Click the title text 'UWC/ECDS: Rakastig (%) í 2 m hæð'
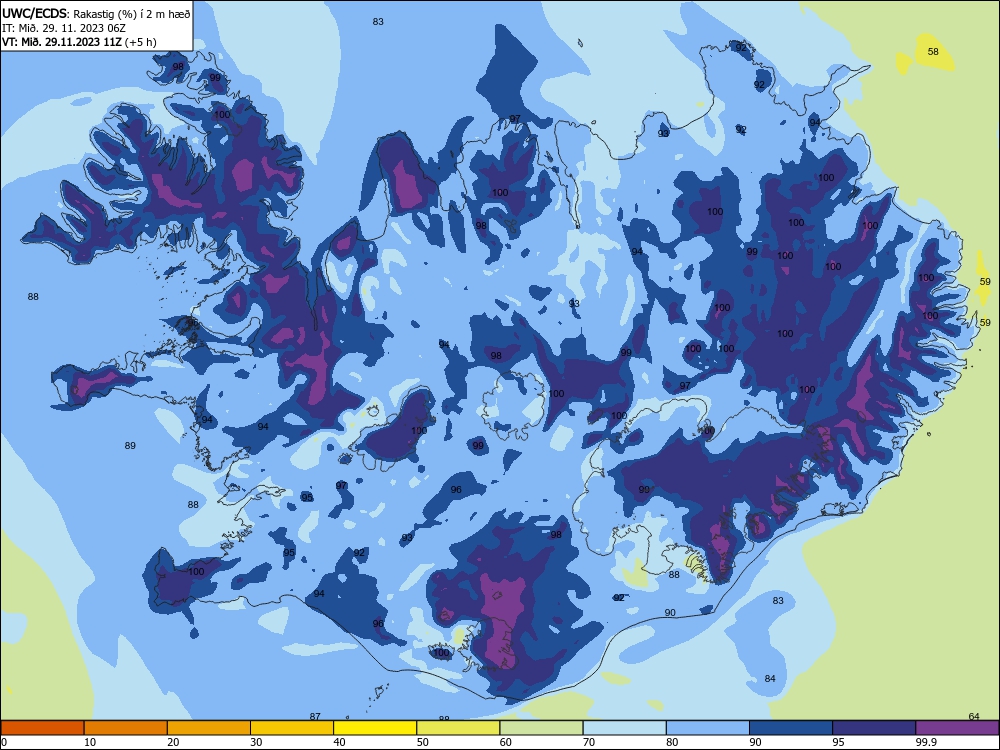The height and width of the screenshot is (750, 1000). [x=96, y=13]
